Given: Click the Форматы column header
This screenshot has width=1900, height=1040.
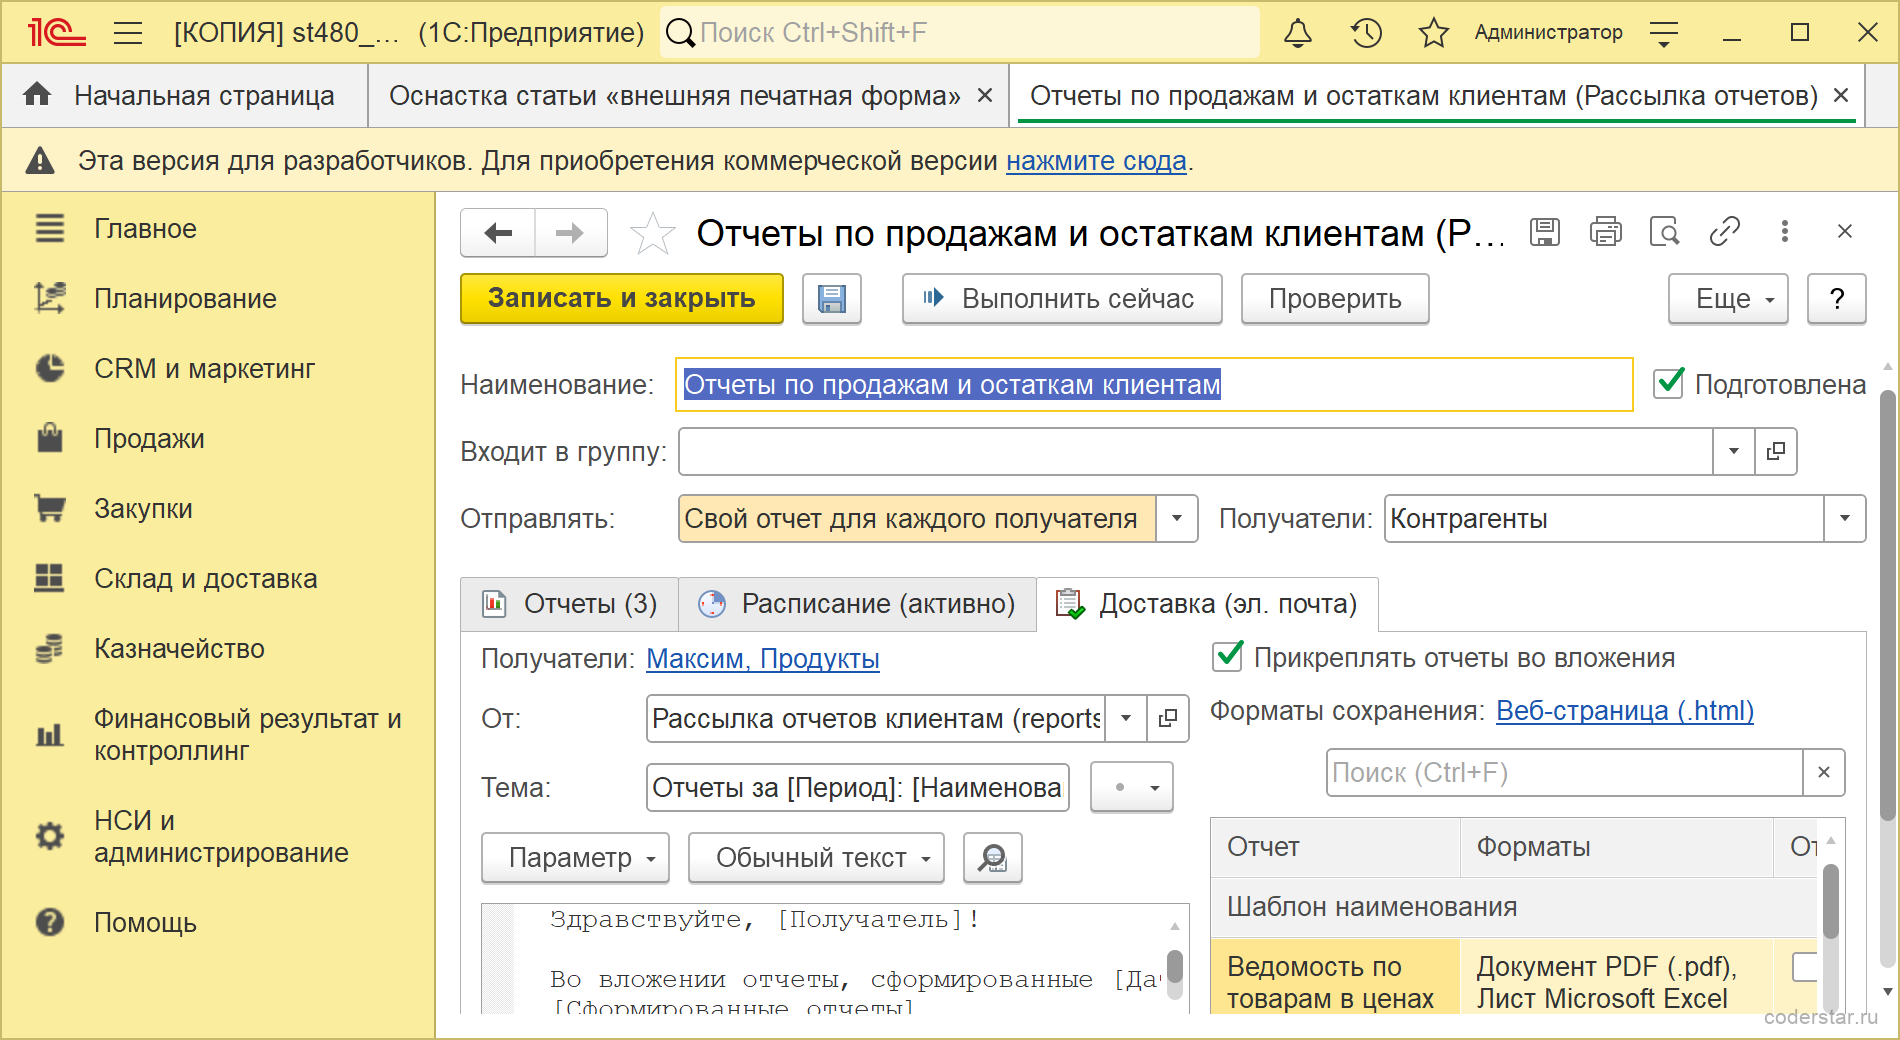Looking at the screenshot, I should tap(1617, 847).
